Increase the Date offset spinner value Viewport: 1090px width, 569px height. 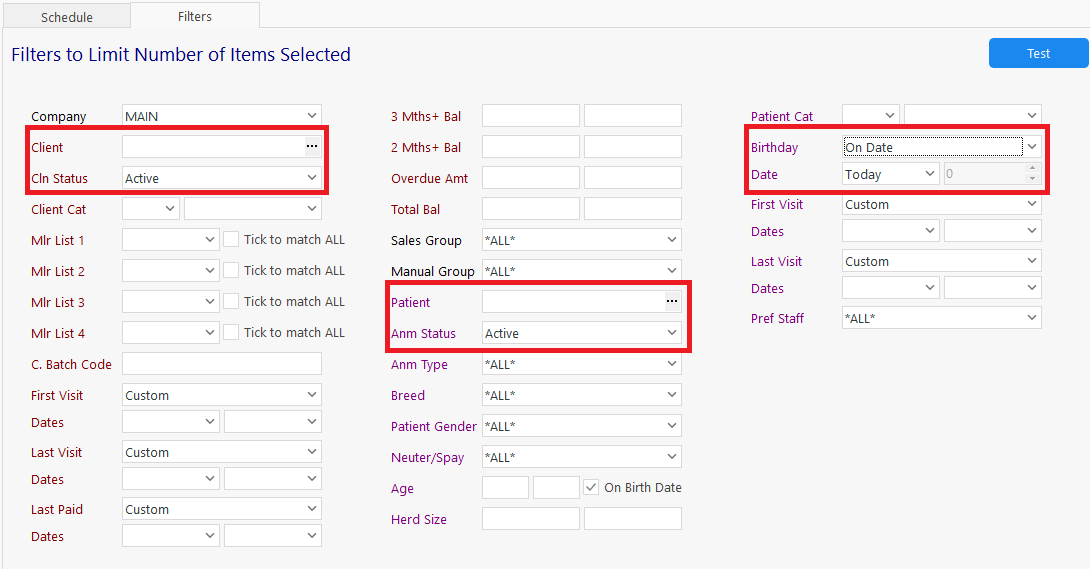(1032, 169)
